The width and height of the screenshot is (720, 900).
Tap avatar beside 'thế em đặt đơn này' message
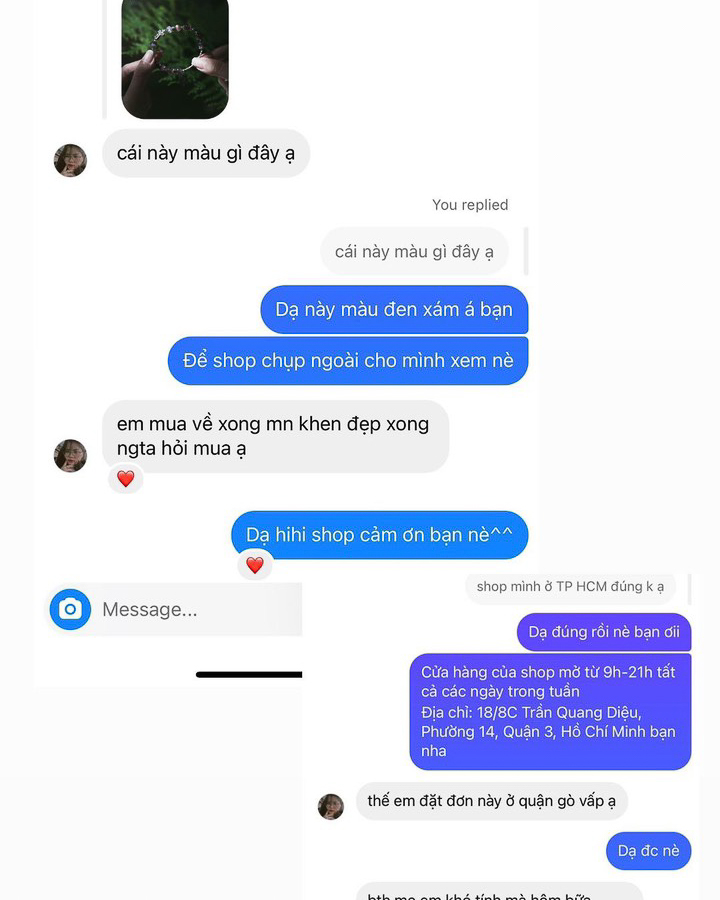click(331, 807)
